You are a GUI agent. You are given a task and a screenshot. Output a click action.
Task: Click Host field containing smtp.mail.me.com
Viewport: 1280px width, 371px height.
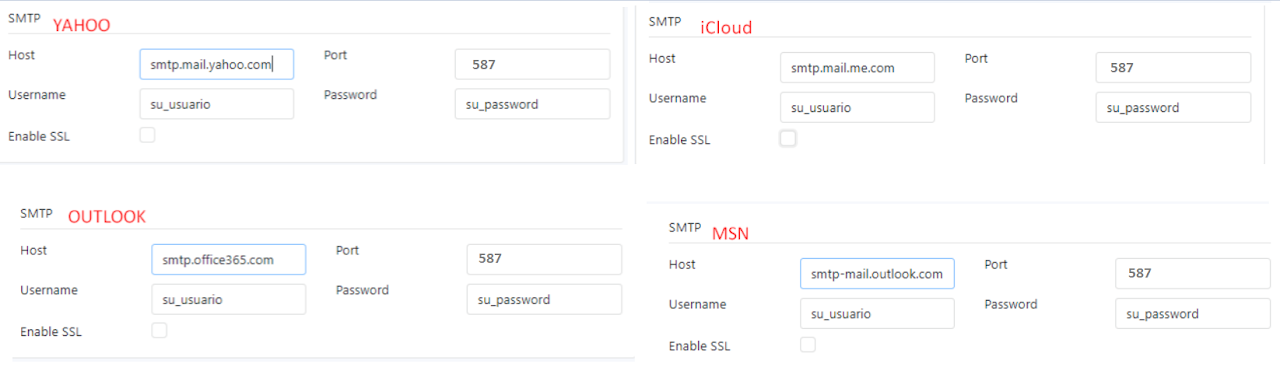coord(857,68)
